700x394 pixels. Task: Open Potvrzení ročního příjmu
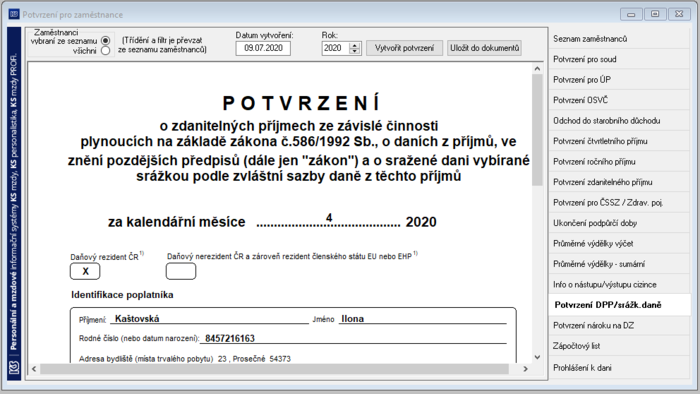(619, 162)
